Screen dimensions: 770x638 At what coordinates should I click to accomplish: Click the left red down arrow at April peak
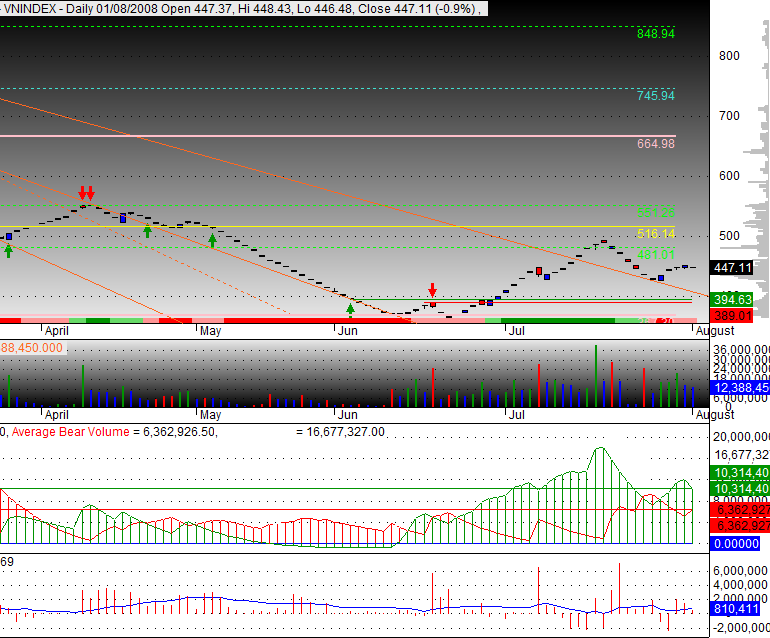click(x=82, y=192)
